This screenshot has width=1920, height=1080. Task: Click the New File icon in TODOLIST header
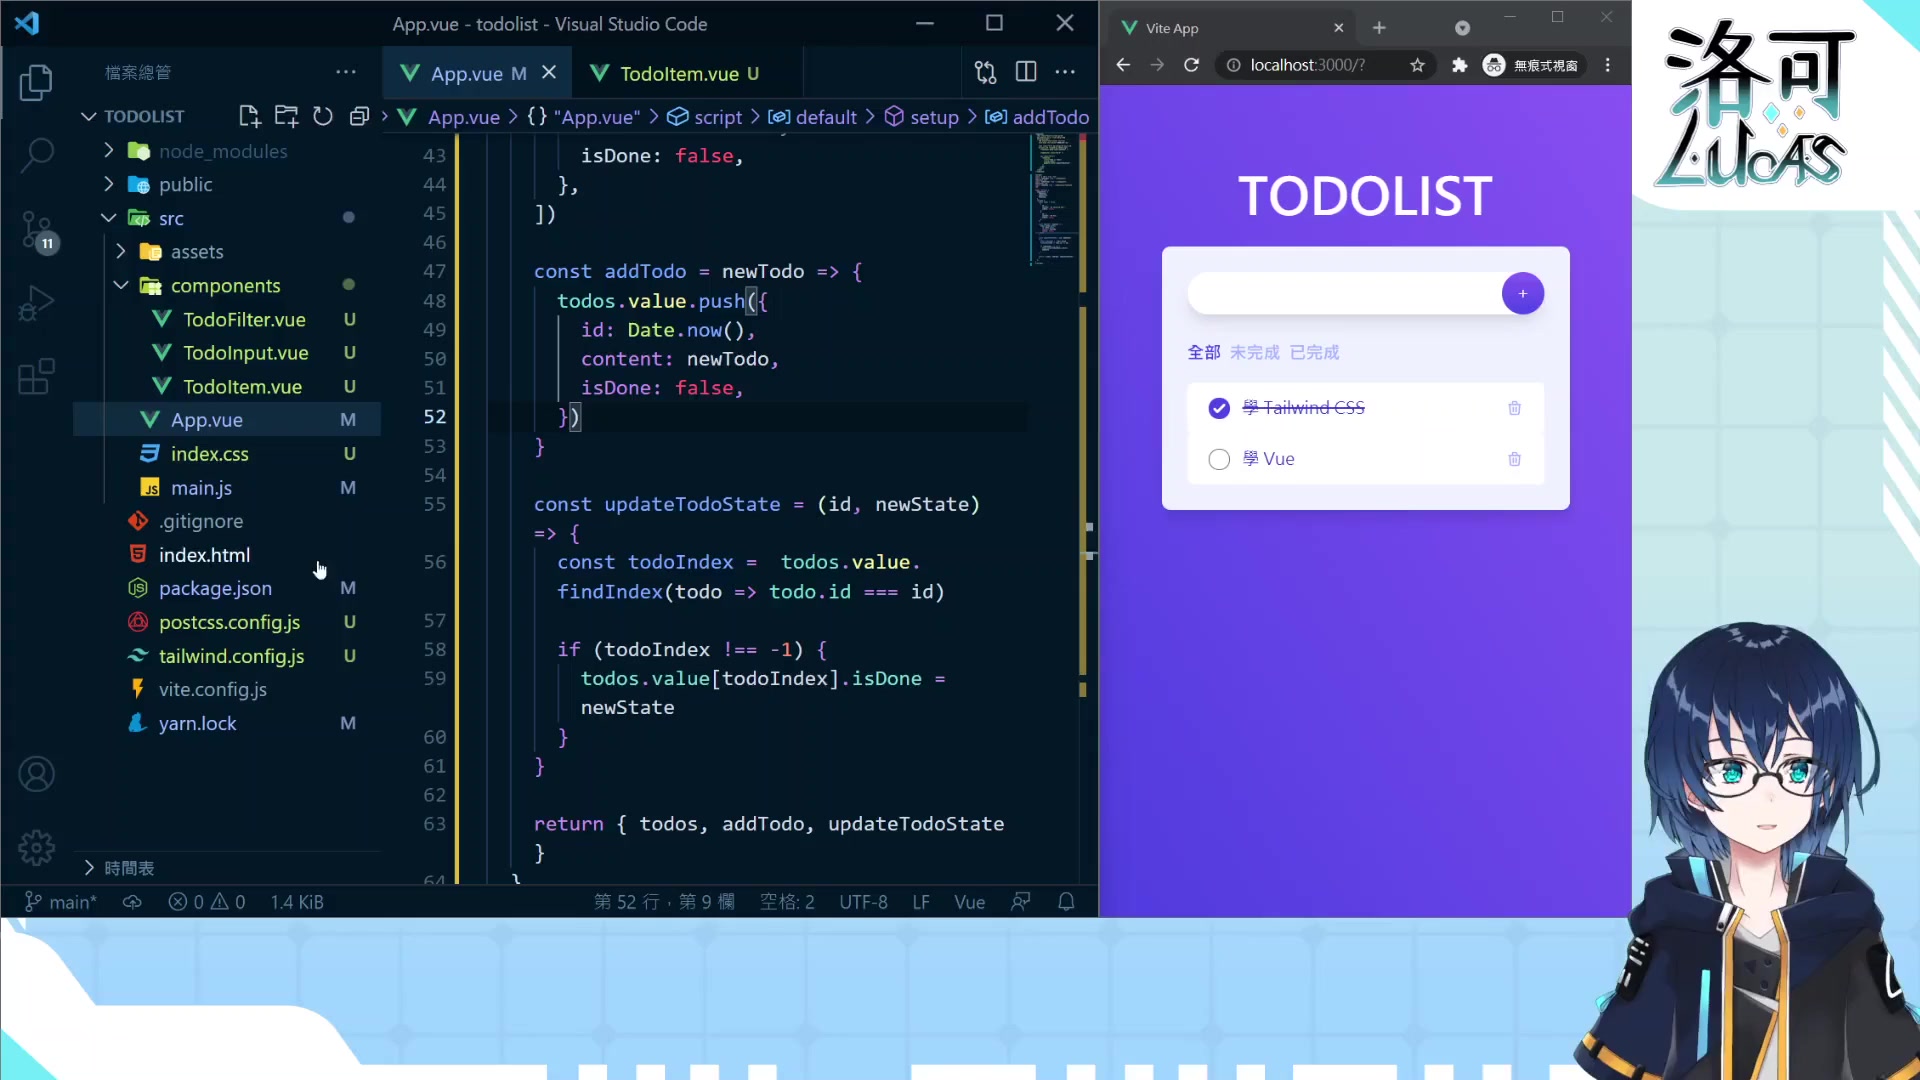(x=249, y=116)
